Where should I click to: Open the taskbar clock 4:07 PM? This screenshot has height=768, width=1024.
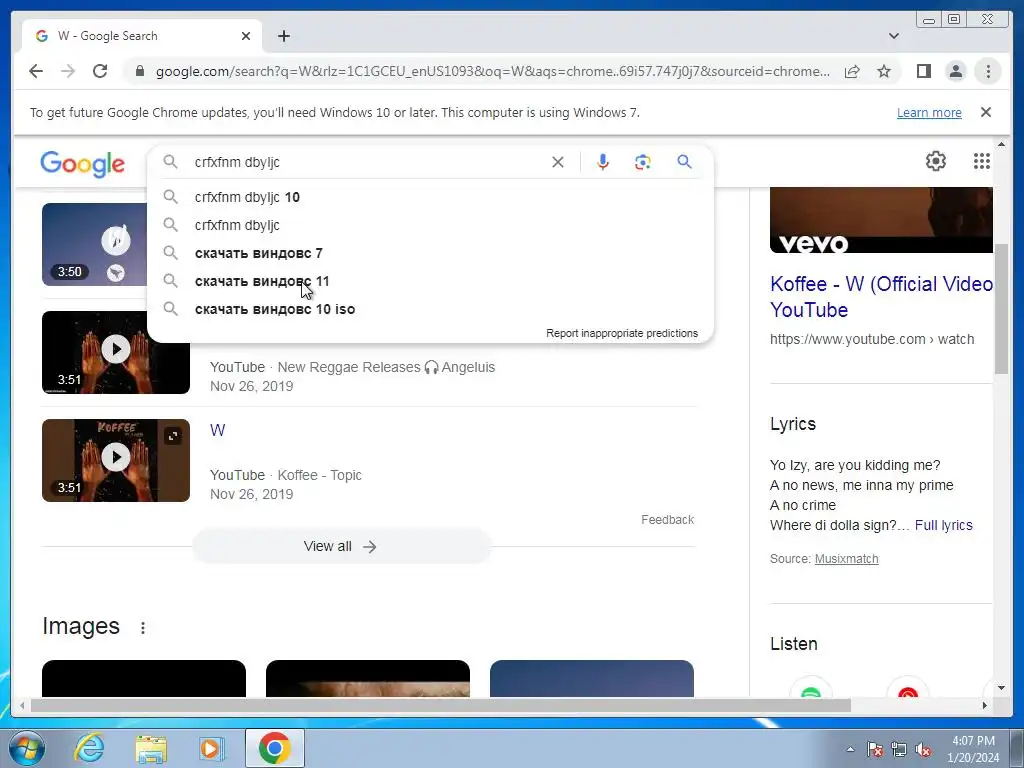(973, 749)
